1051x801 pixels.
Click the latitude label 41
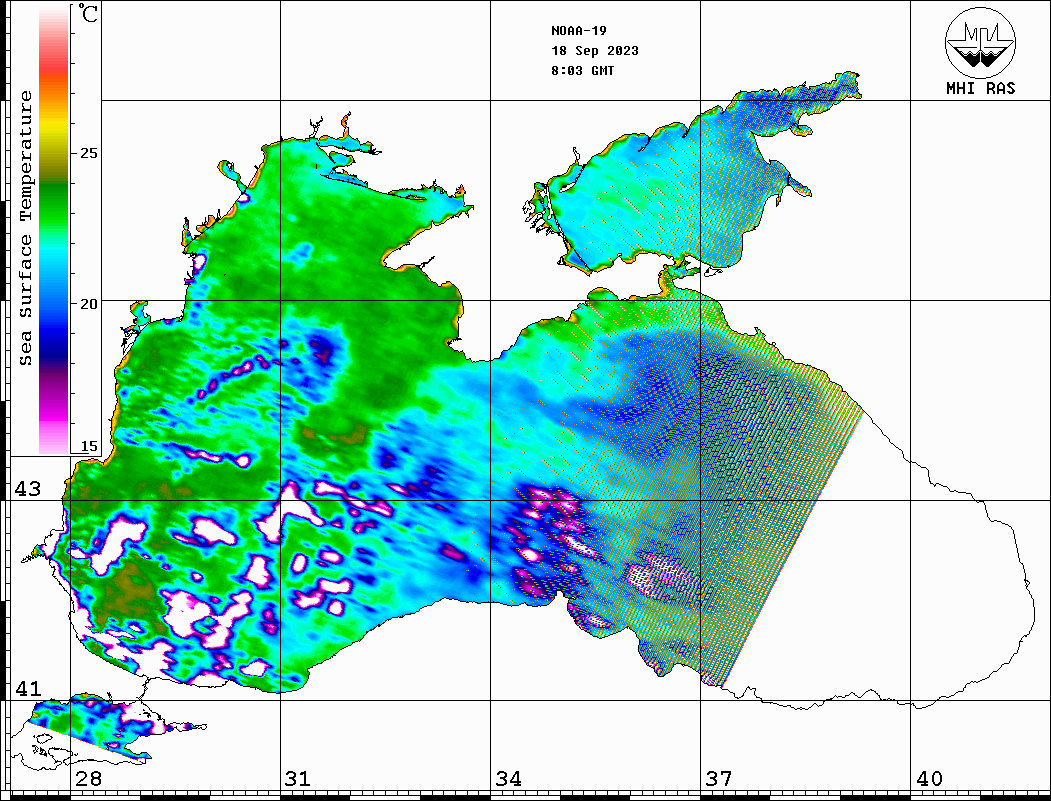click(x=27, y=688)
